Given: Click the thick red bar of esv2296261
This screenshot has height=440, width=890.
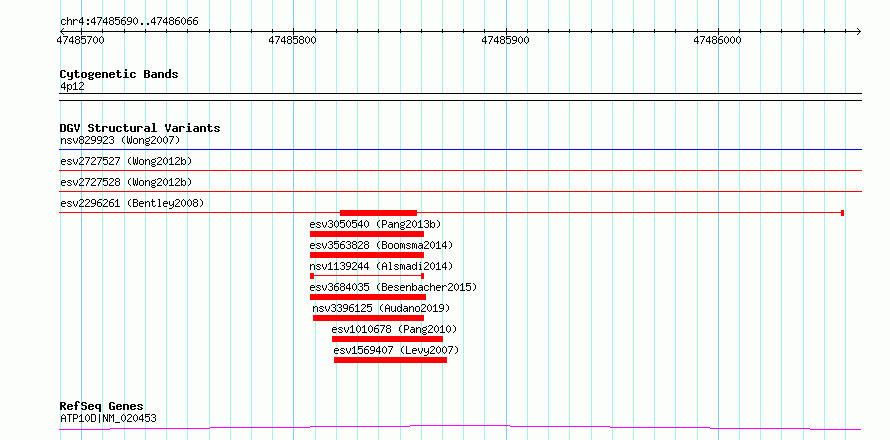Looking at the screenshot, I should click(379, 213).
